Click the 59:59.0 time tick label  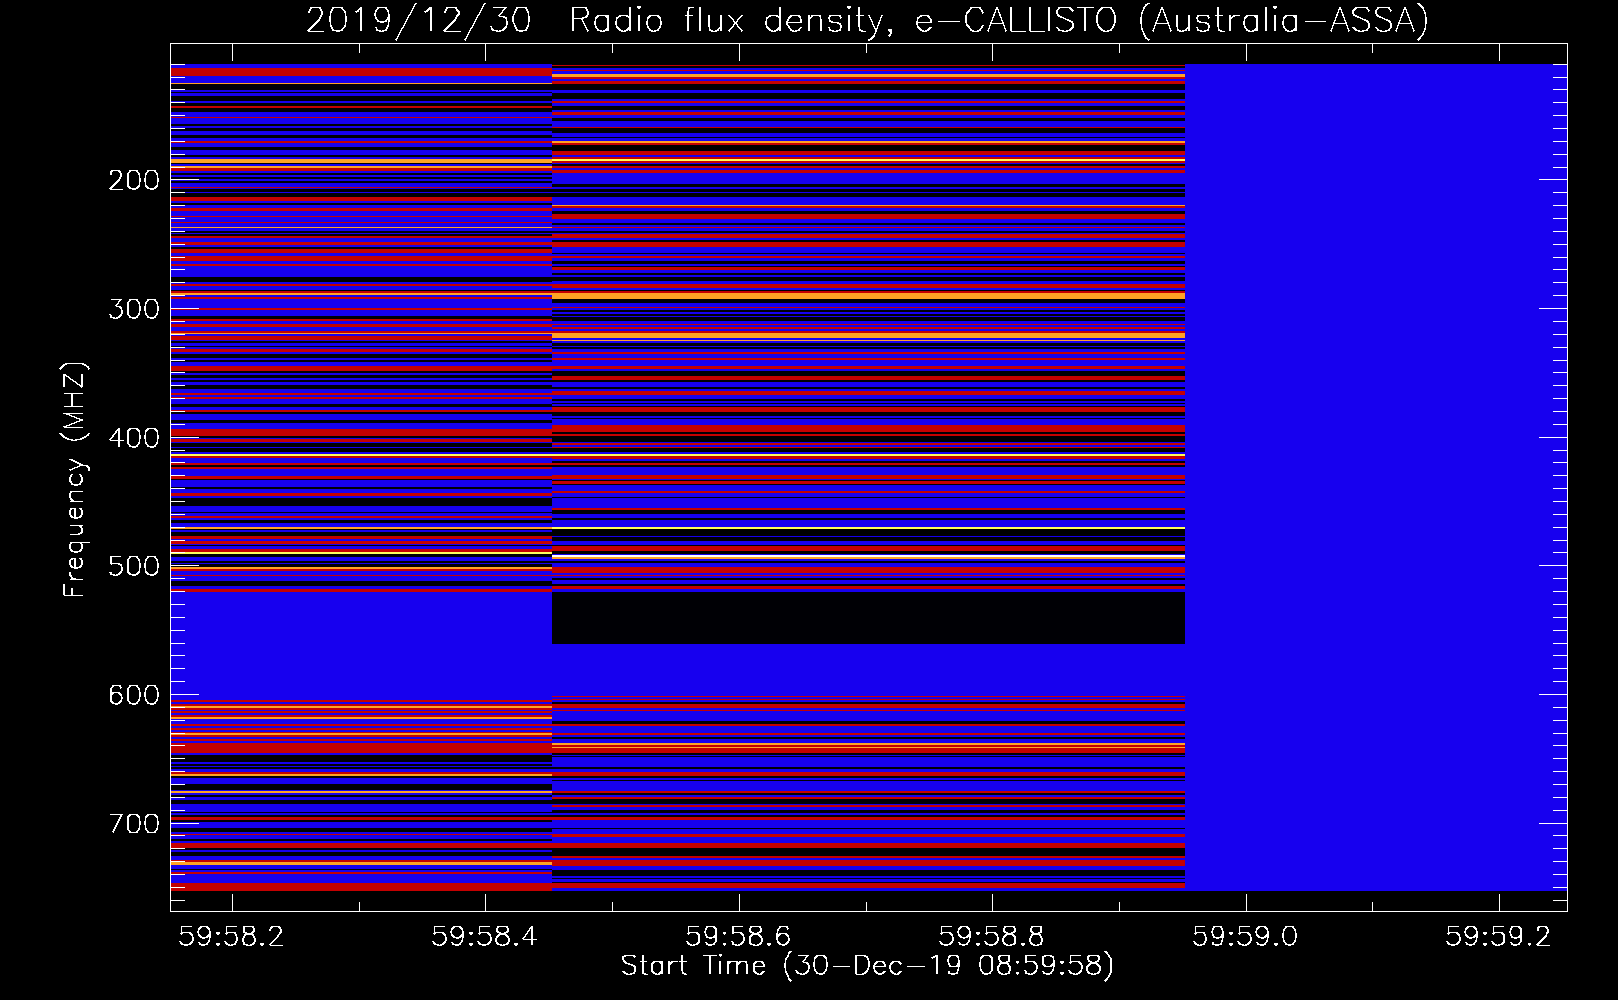[1245, 936]
